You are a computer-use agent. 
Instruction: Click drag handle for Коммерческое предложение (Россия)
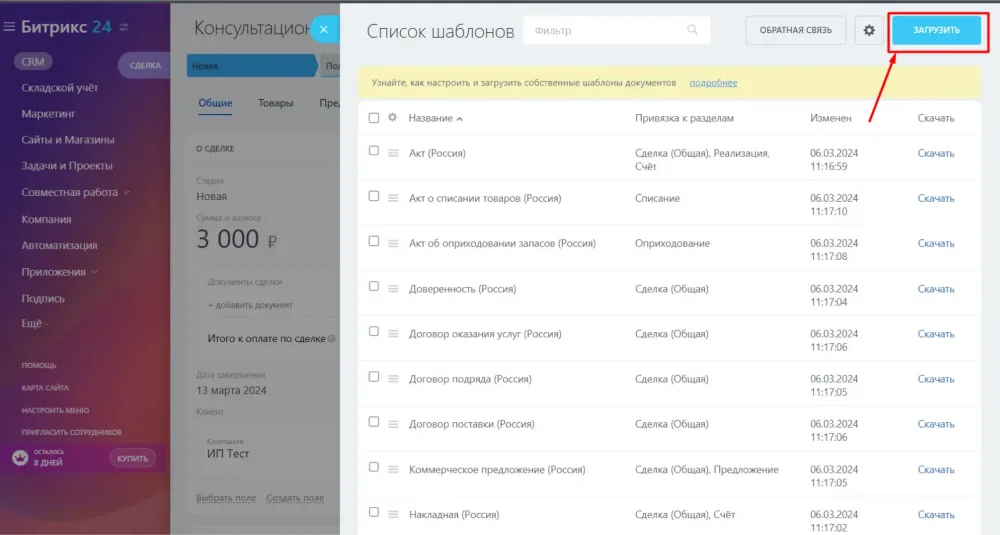(393, 469)
